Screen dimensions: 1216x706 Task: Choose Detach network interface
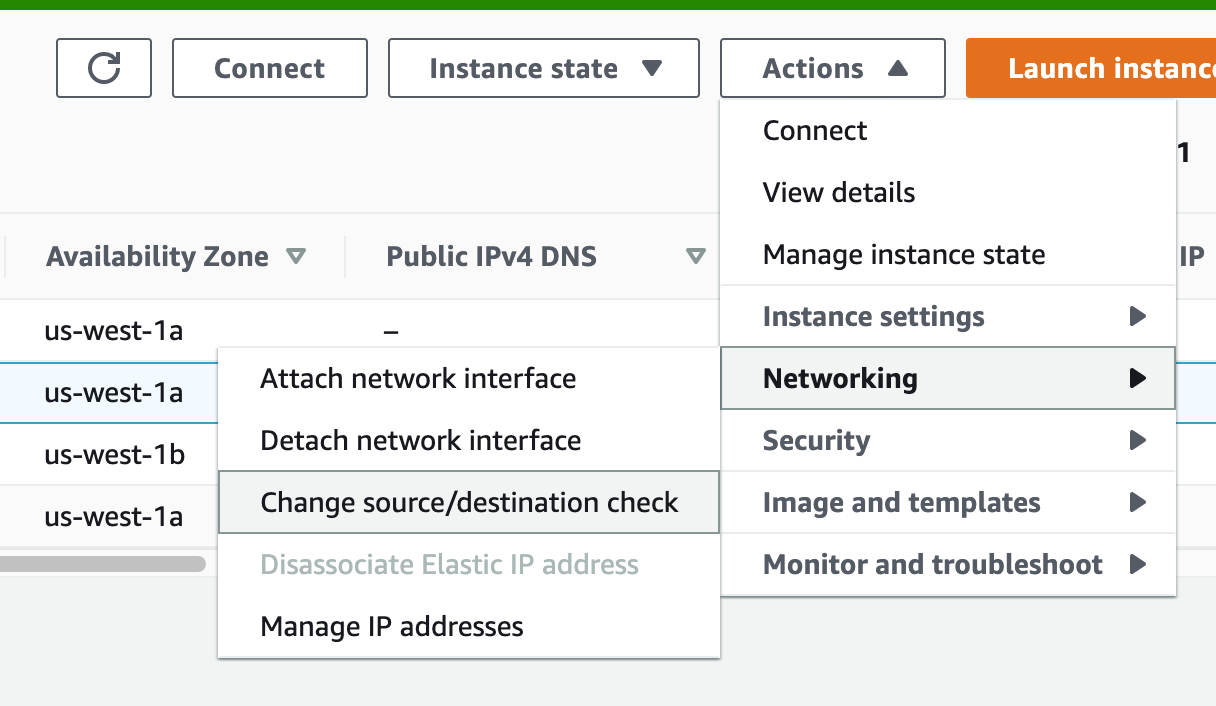[x=420, y=440]
